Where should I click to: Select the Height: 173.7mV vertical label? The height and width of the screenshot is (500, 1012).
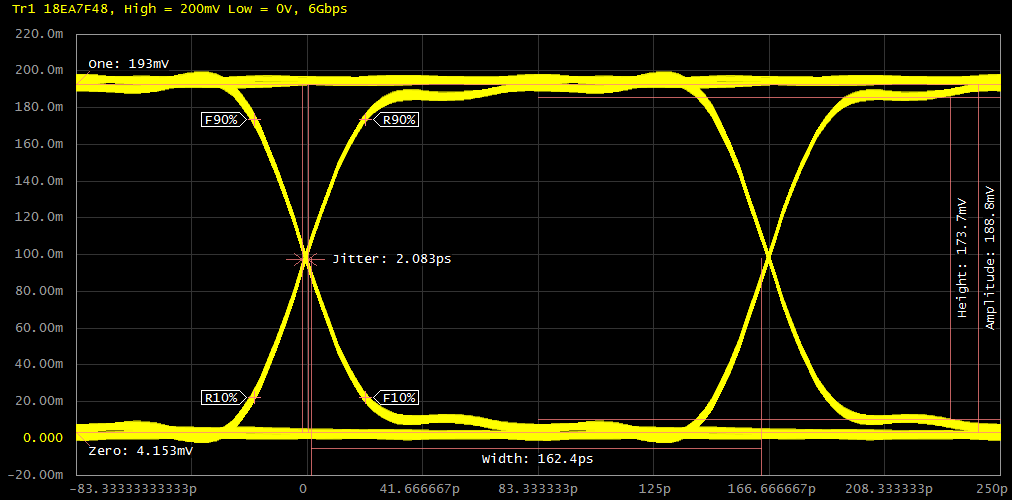pyautogui.click(x=962, y=257)
